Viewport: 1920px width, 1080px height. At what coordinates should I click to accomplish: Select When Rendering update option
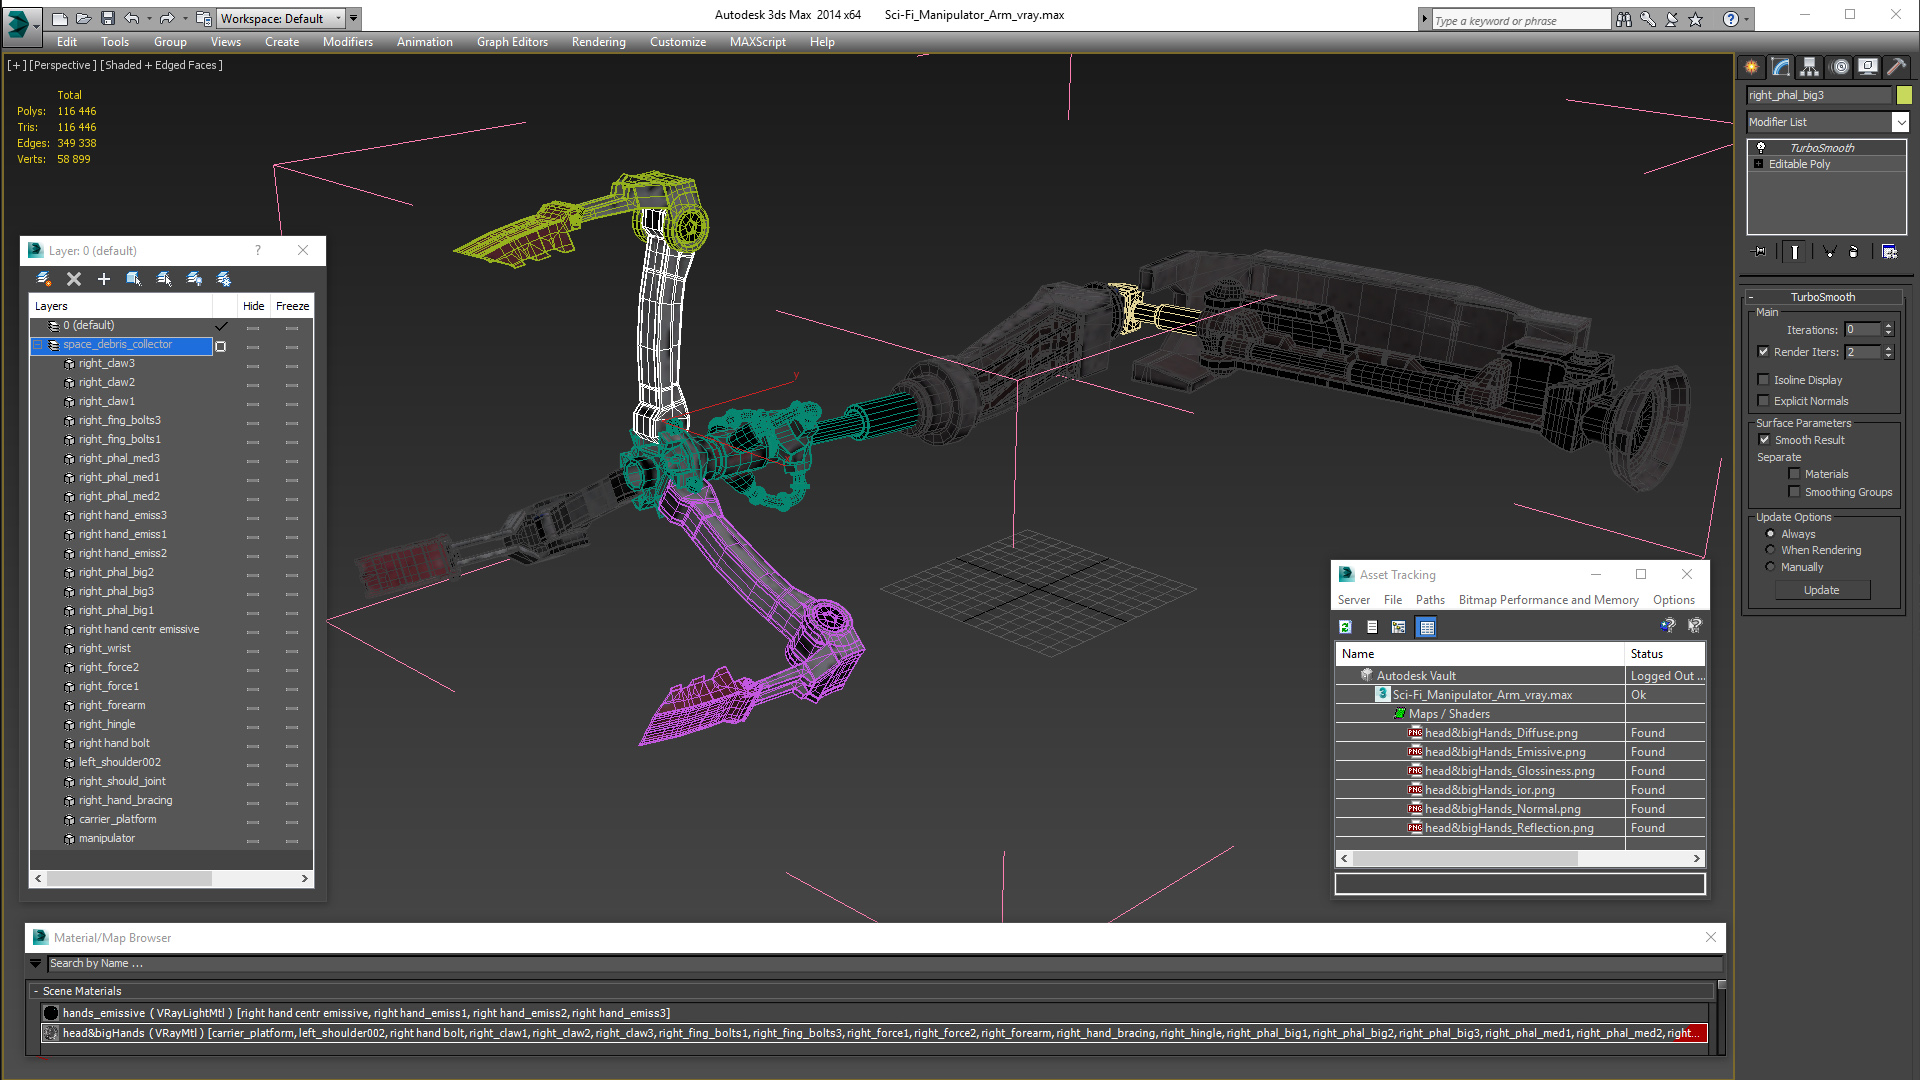click(x=1771, y=550)
